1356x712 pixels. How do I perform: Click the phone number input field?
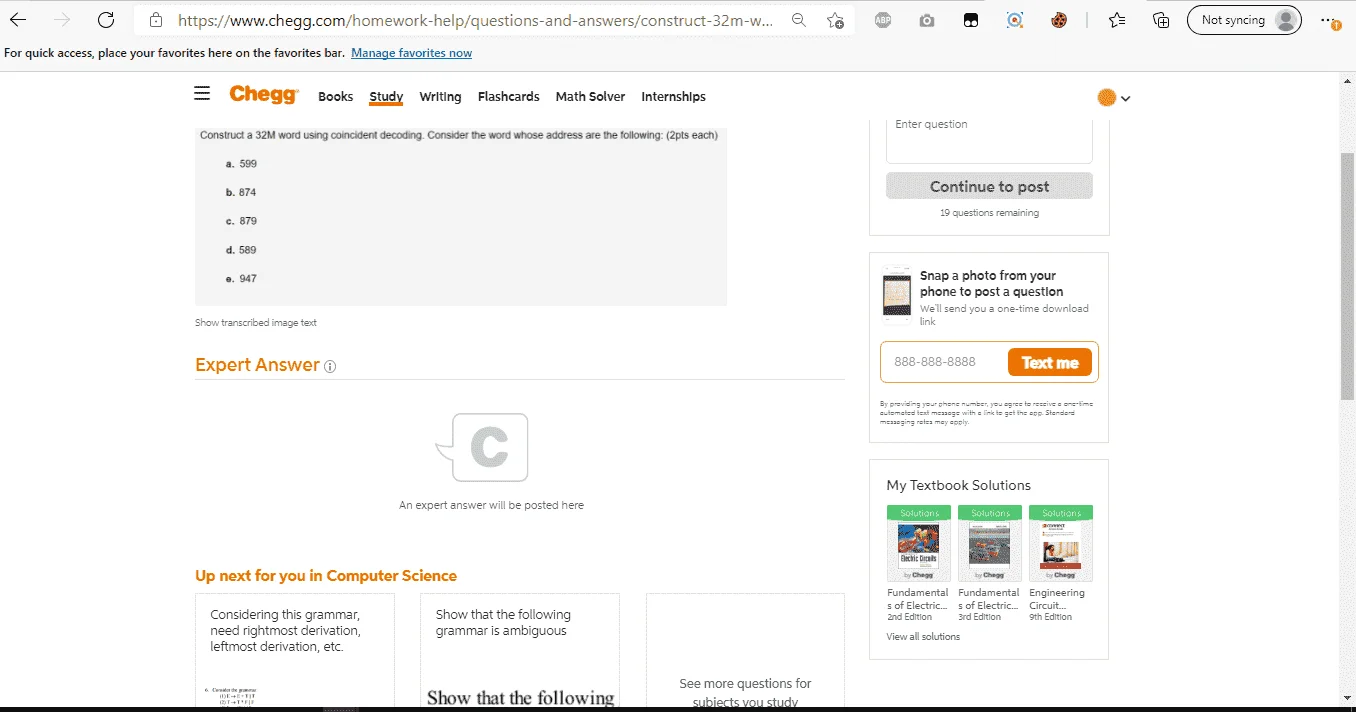pos(942,362)
